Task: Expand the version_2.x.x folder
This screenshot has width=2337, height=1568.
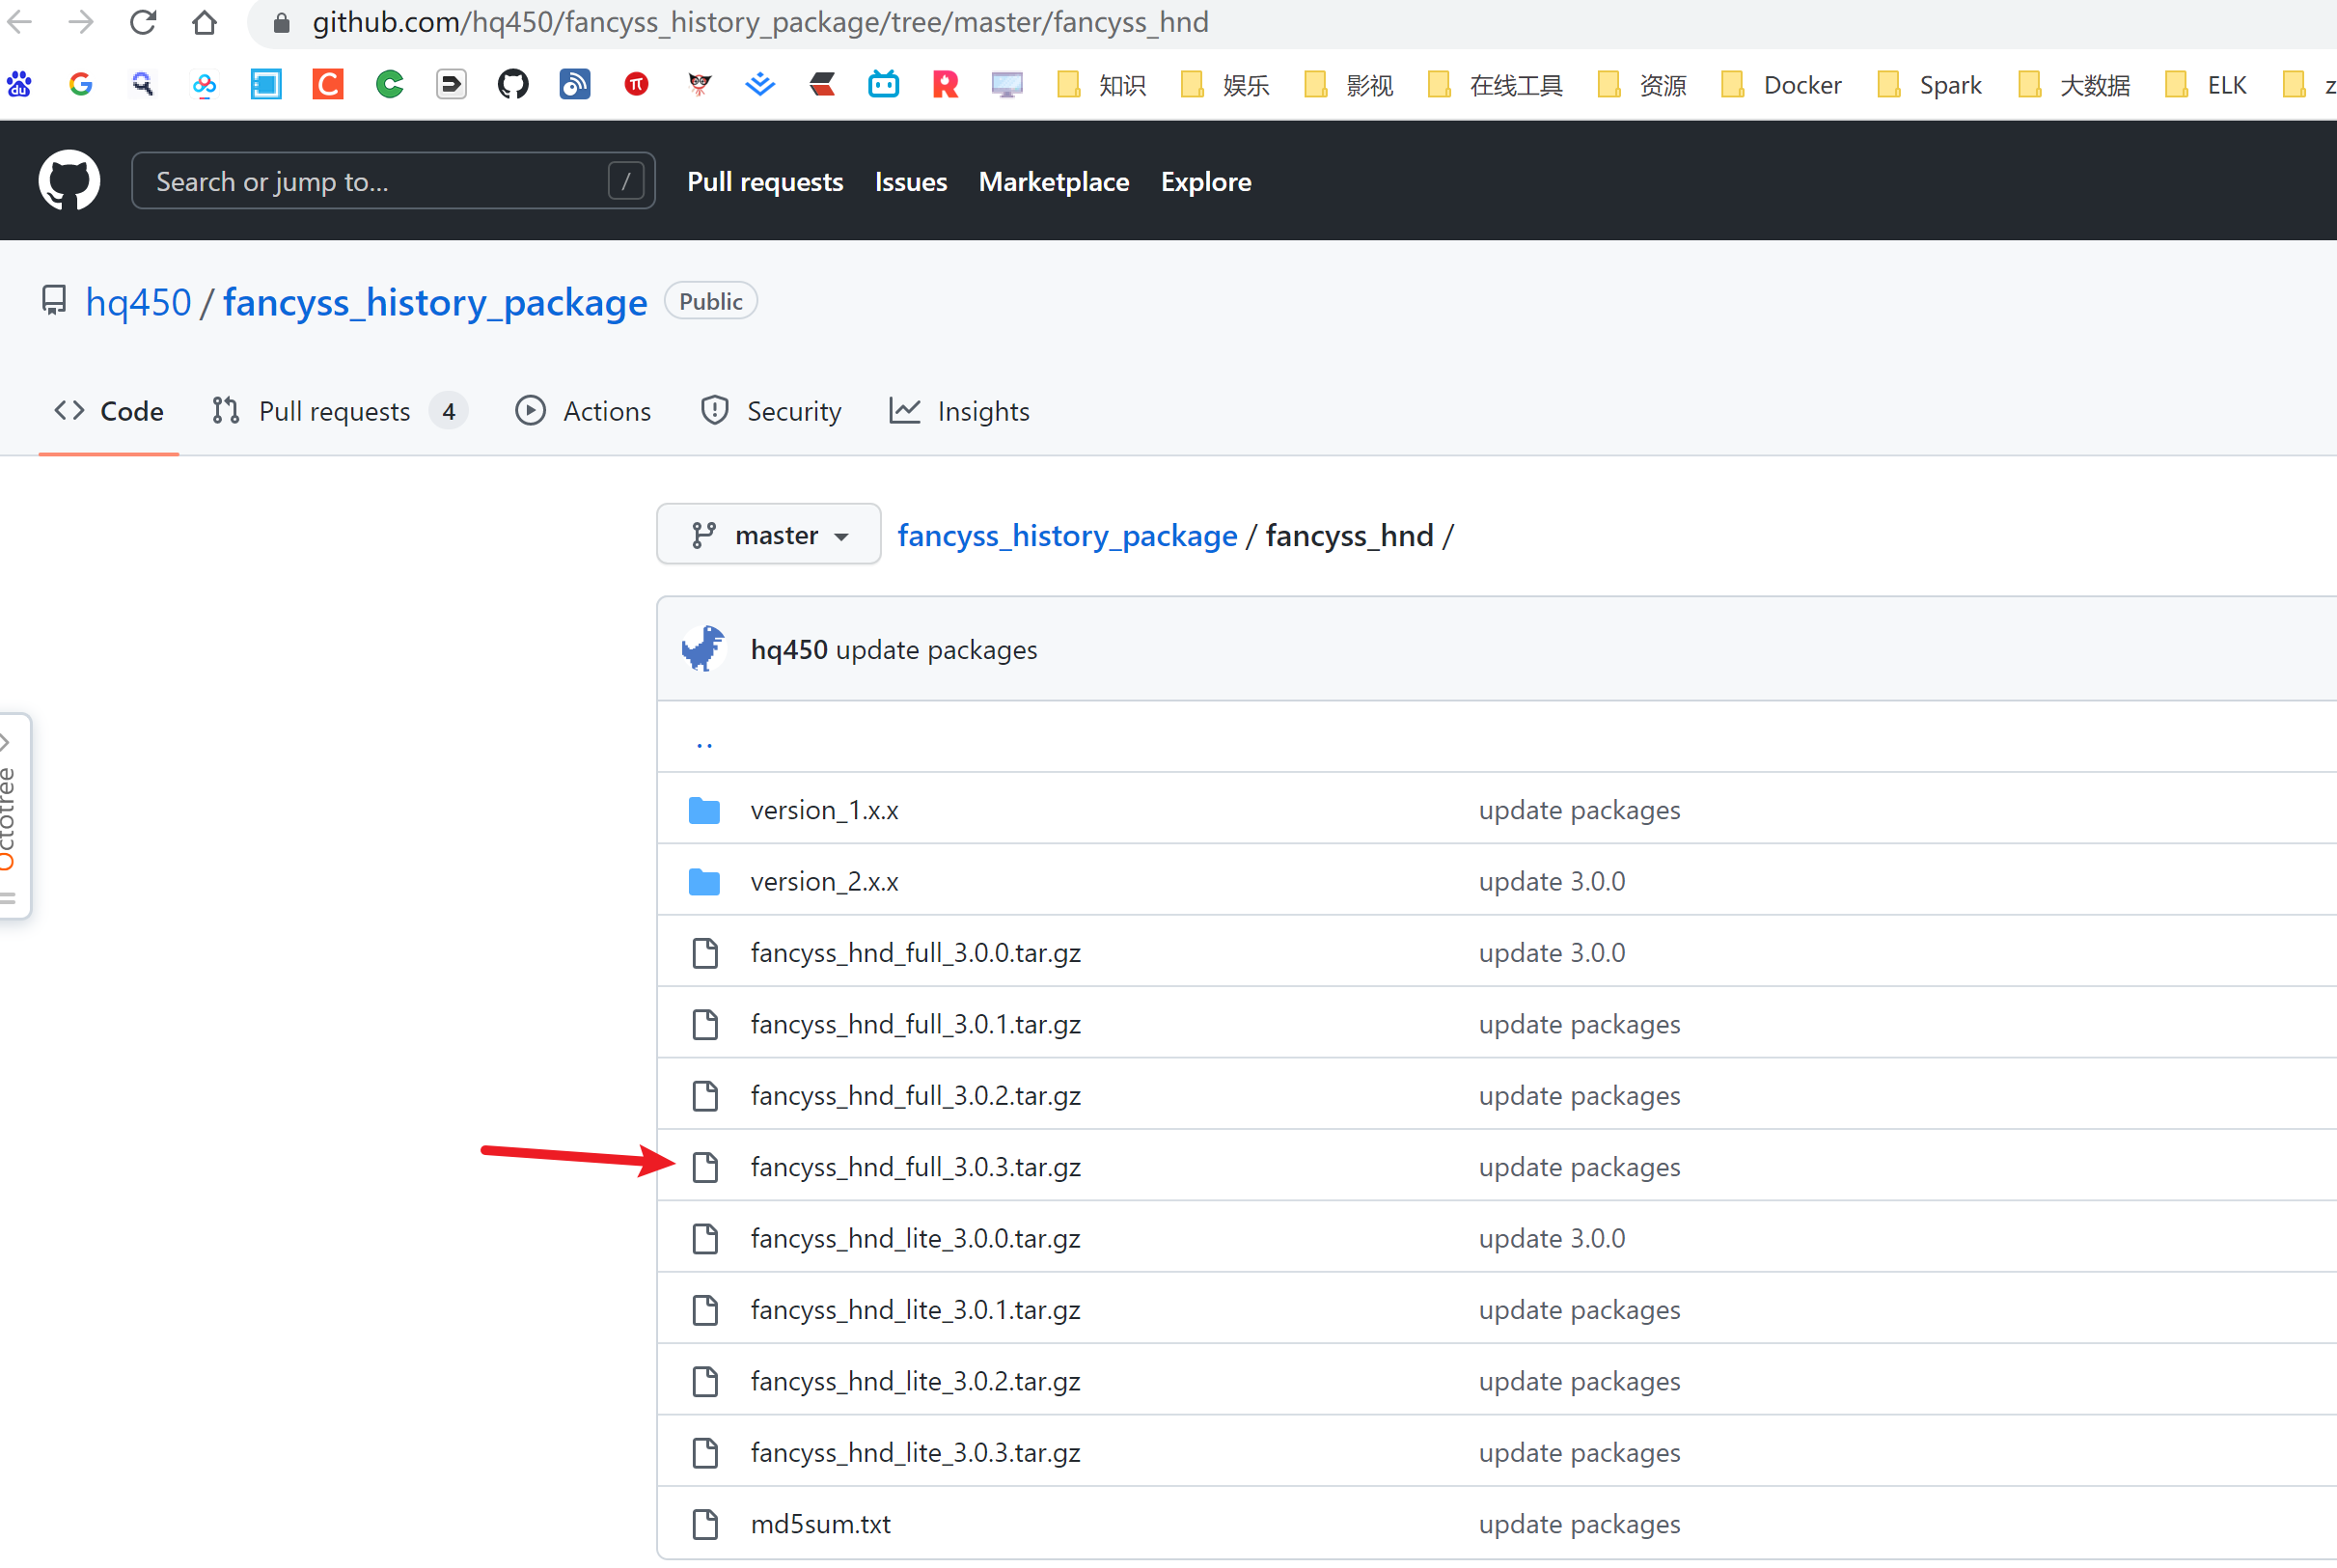Action: point(826,880)
